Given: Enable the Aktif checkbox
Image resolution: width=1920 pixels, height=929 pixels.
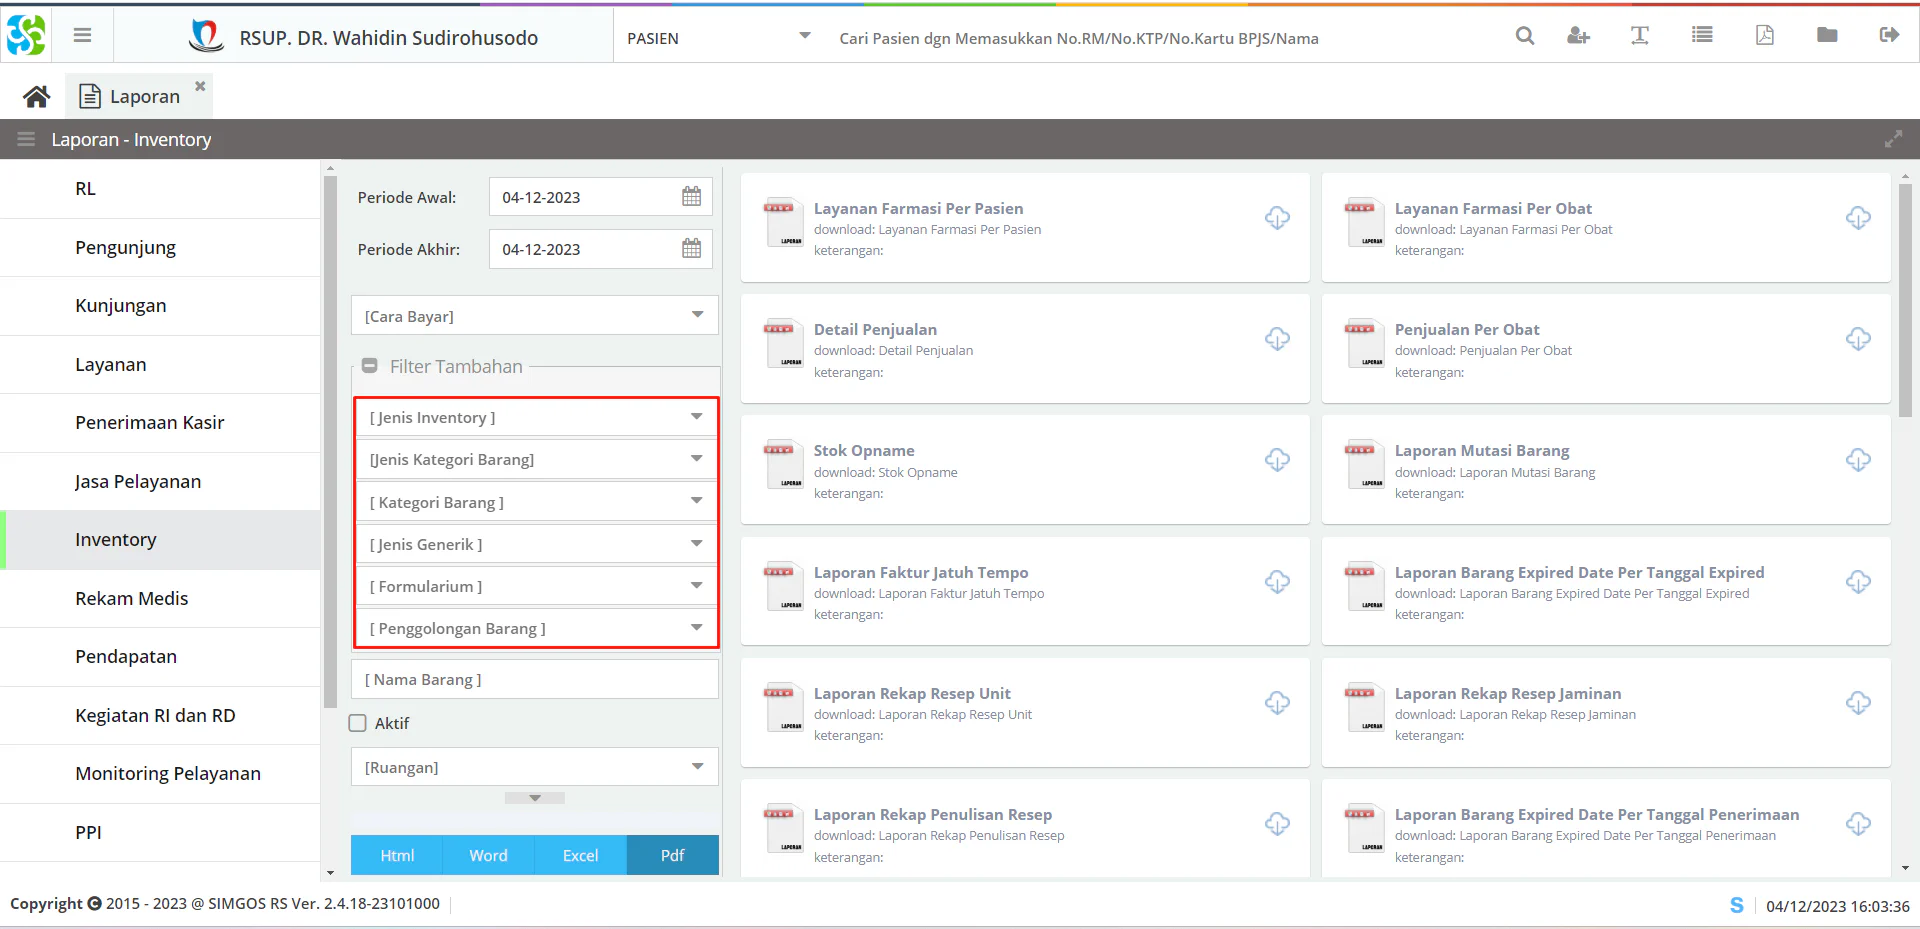Looking at the screenshot, I should coord(358,723).
